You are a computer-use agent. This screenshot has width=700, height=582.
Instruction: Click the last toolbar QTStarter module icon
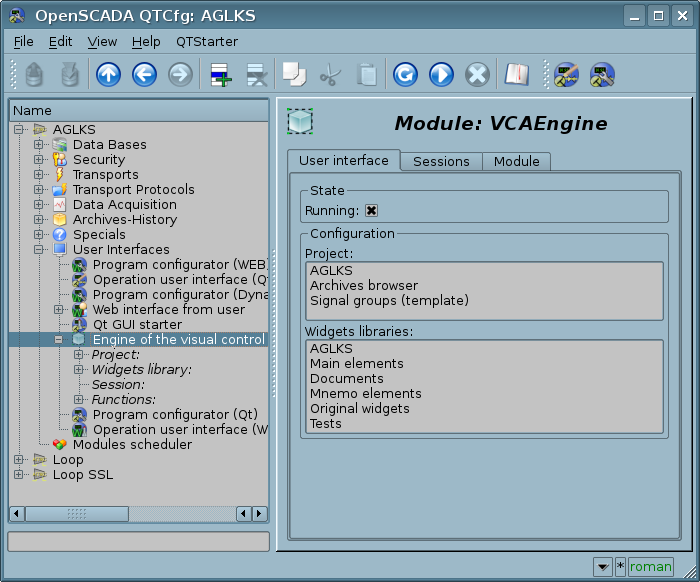tap(602, 74)
